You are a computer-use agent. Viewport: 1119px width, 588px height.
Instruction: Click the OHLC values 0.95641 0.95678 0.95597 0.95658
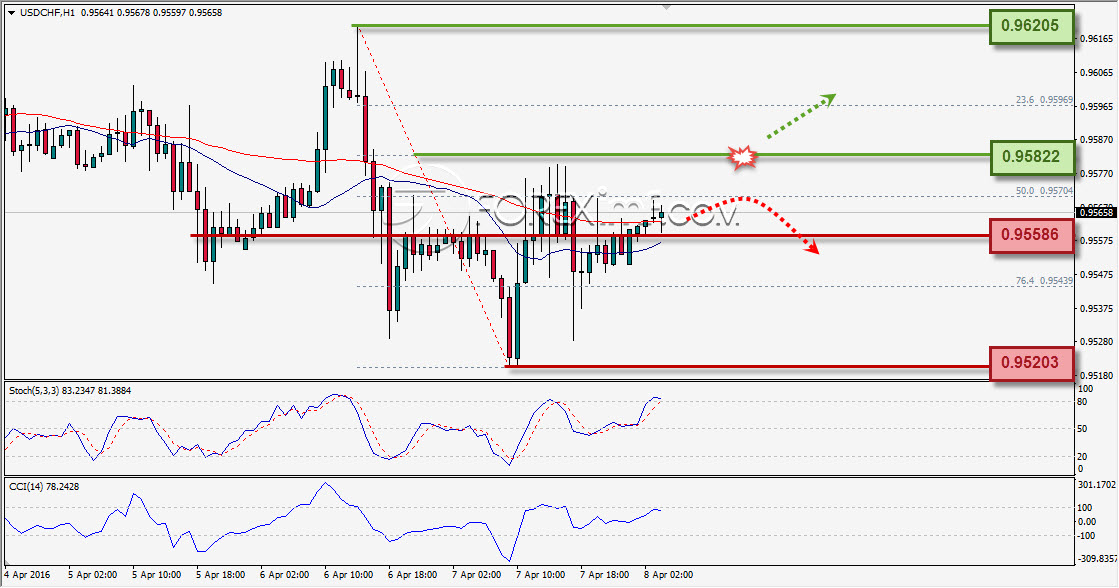[151, 13]
